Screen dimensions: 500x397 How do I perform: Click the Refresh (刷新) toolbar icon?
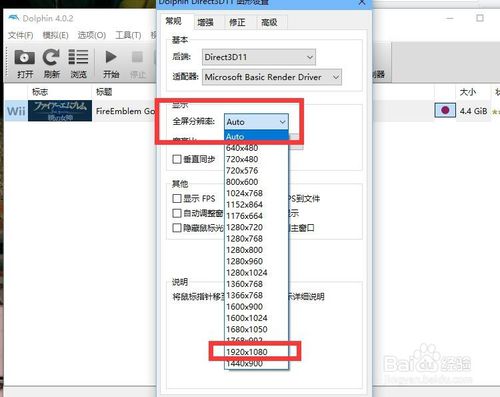click(51, 57)
